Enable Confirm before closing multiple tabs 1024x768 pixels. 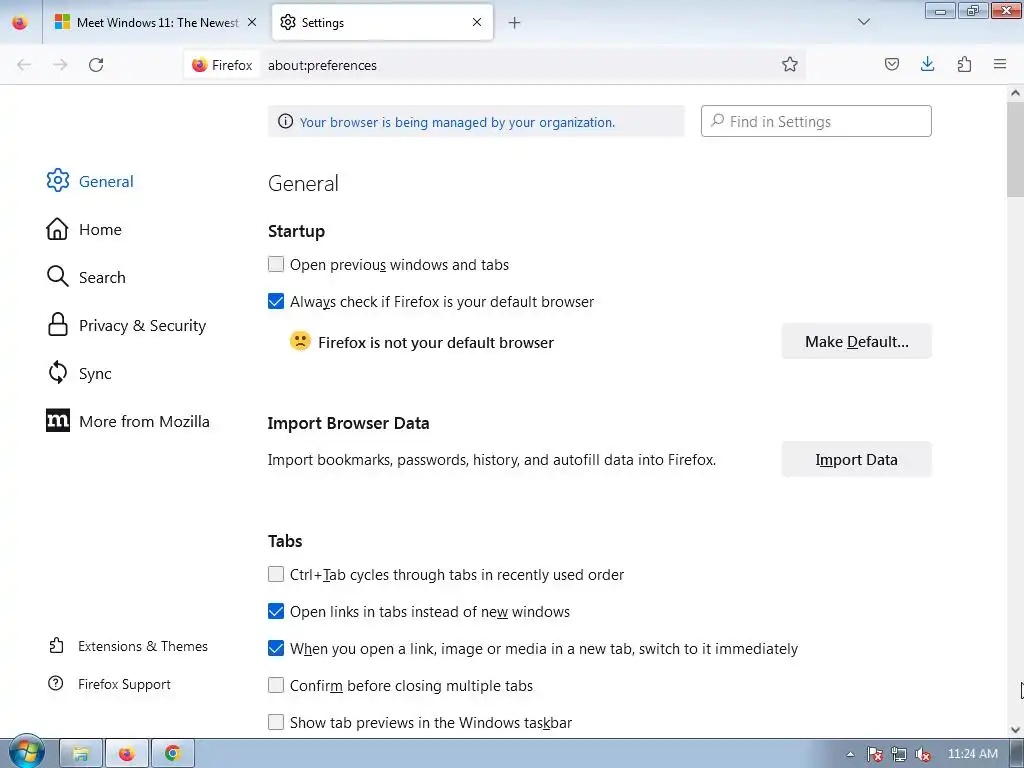point(276,685)
